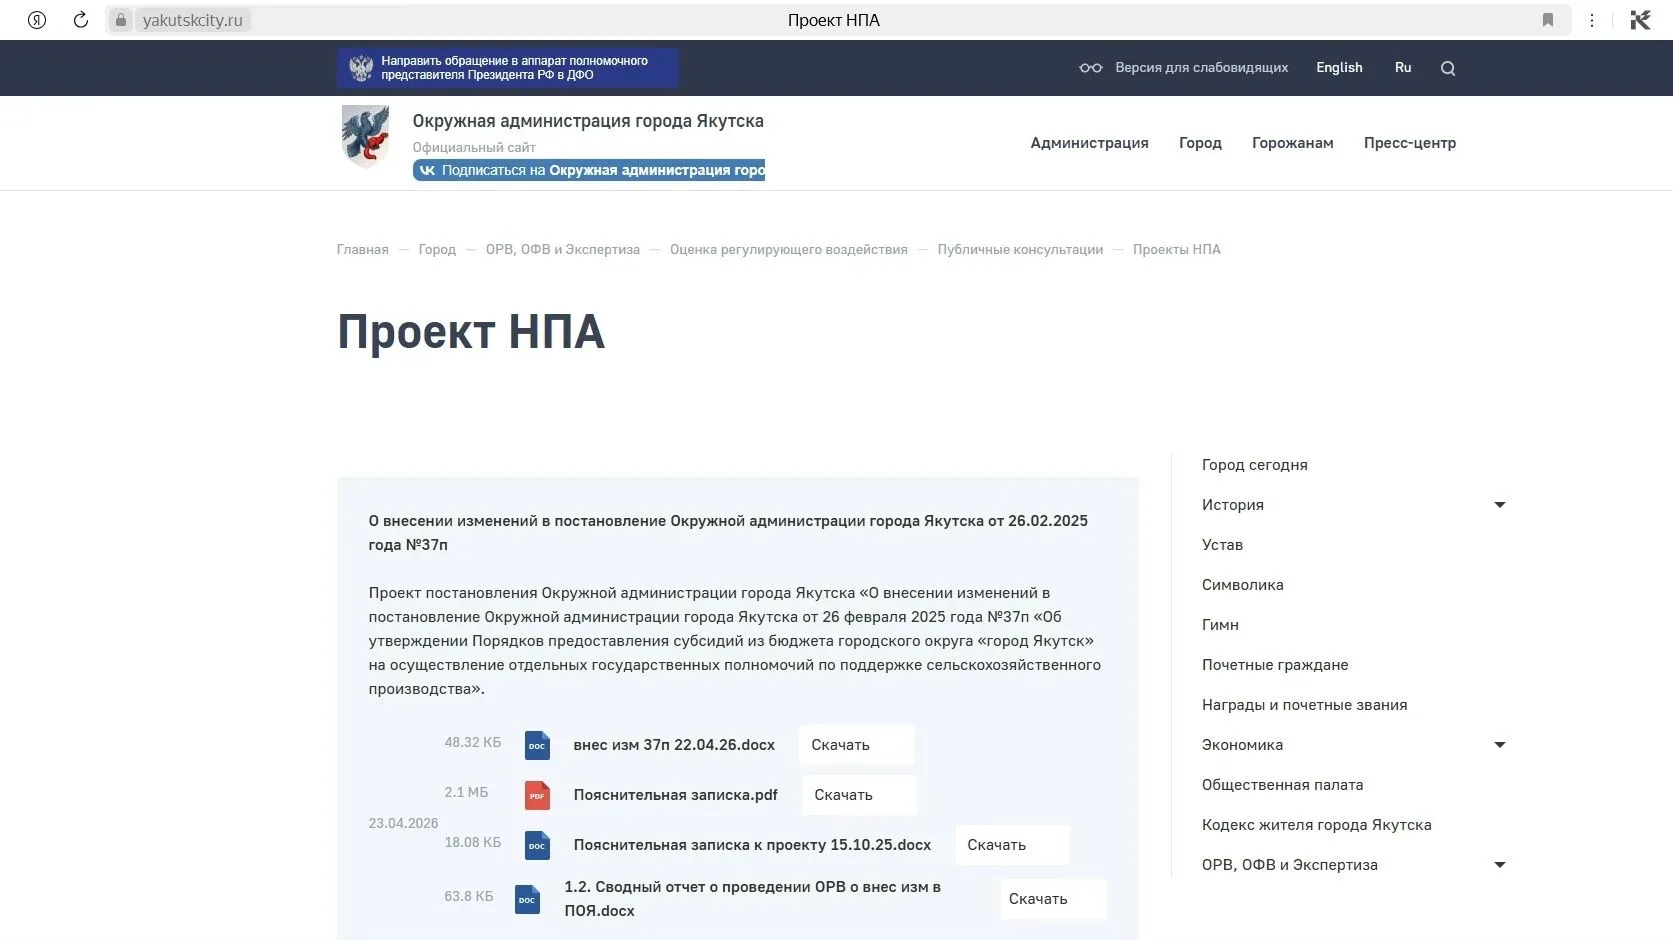Screen dimensions: 1673x940
Task: Click file size 63.8 КБ
Action: 468,897
